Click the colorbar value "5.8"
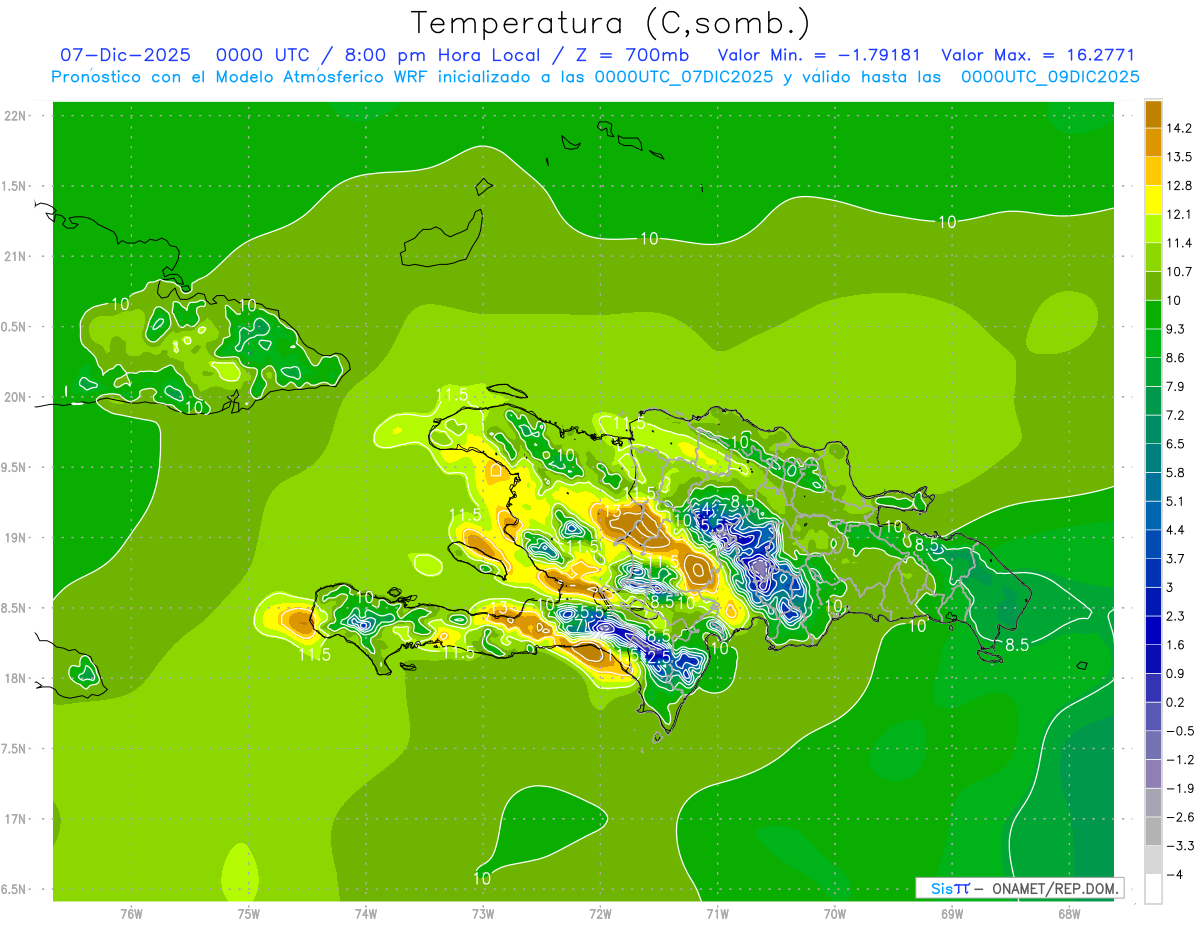 (1176, 473)
